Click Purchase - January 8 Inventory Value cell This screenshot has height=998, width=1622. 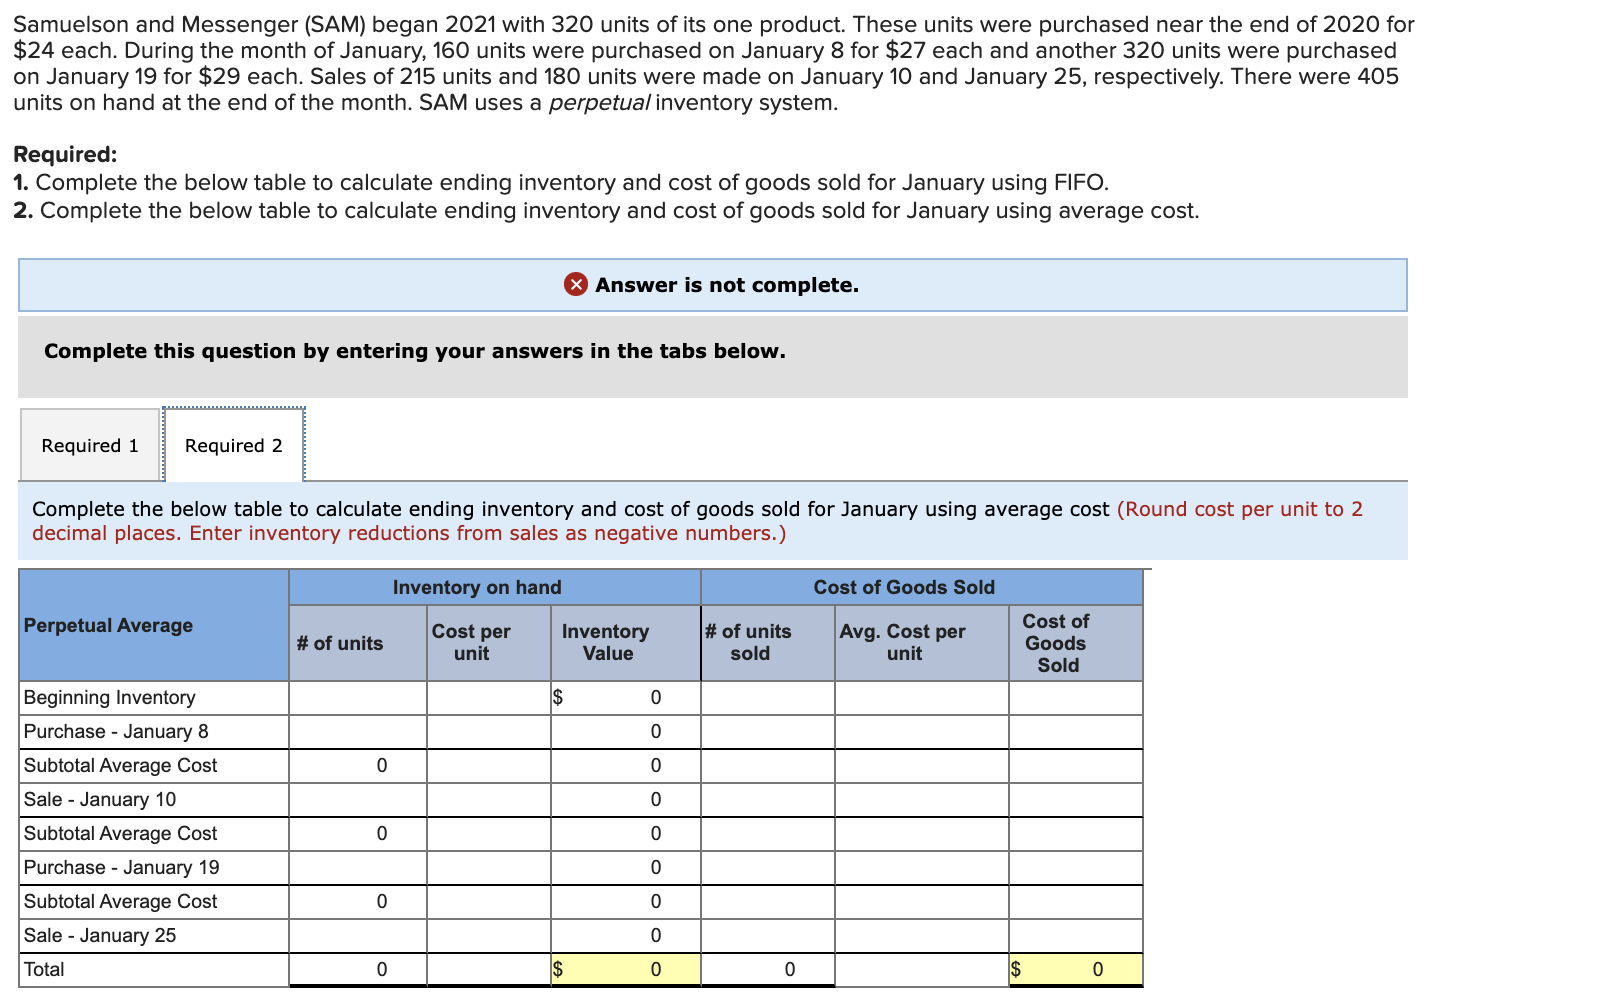click(626, 732)
